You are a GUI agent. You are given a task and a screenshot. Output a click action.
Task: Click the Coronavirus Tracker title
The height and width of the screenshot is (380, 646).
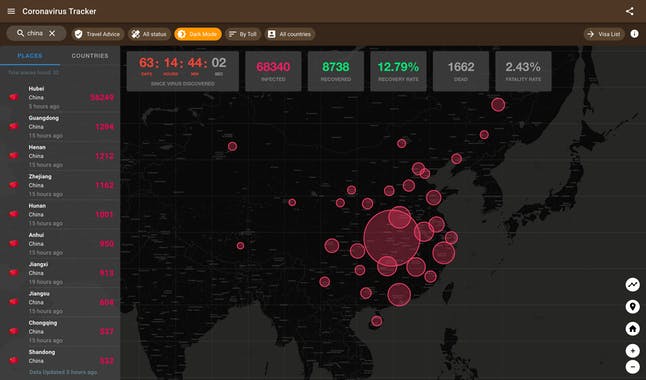pyautogui.click(x=59, y=12)
